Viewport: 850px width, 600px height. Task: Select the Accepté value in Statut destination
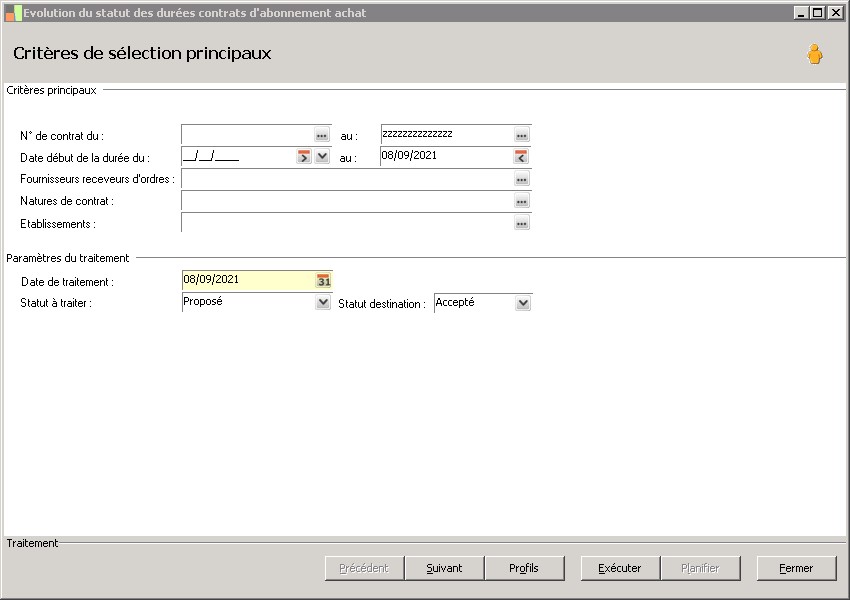click(455, 302)
